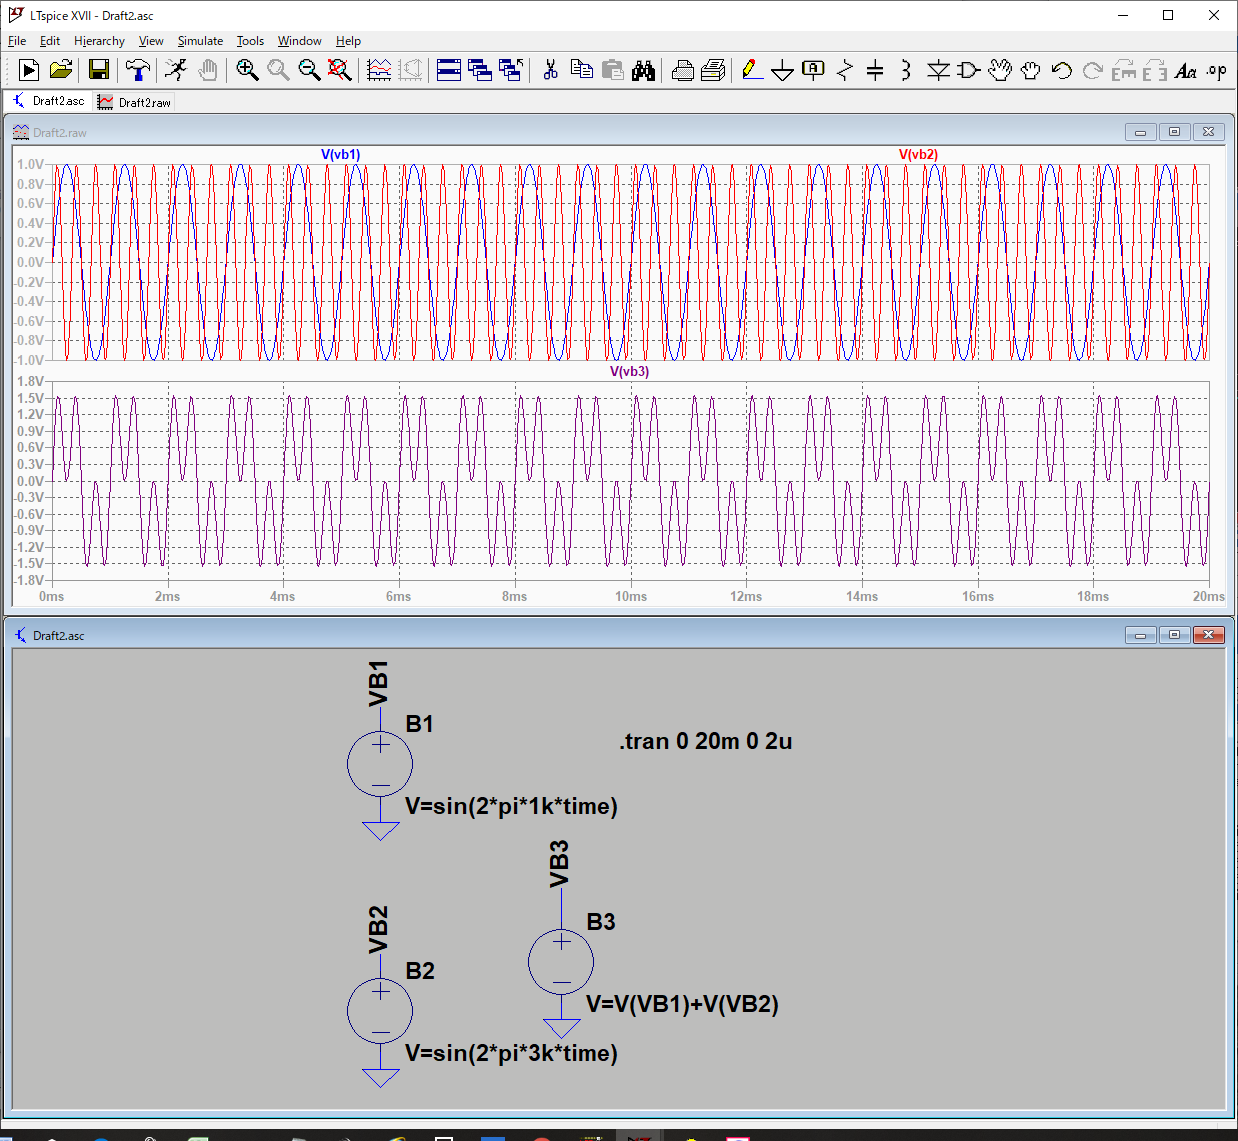Viewport: 1238px width, 1141px height.
Task: Click the Zoom to fit icon
Action: 340,70
